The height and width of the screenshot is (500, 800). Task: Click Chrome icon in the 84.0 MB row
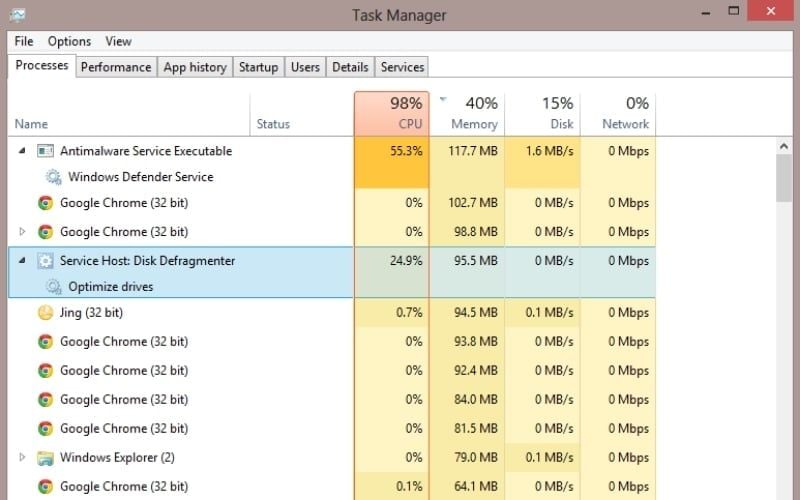coord(45,399)
